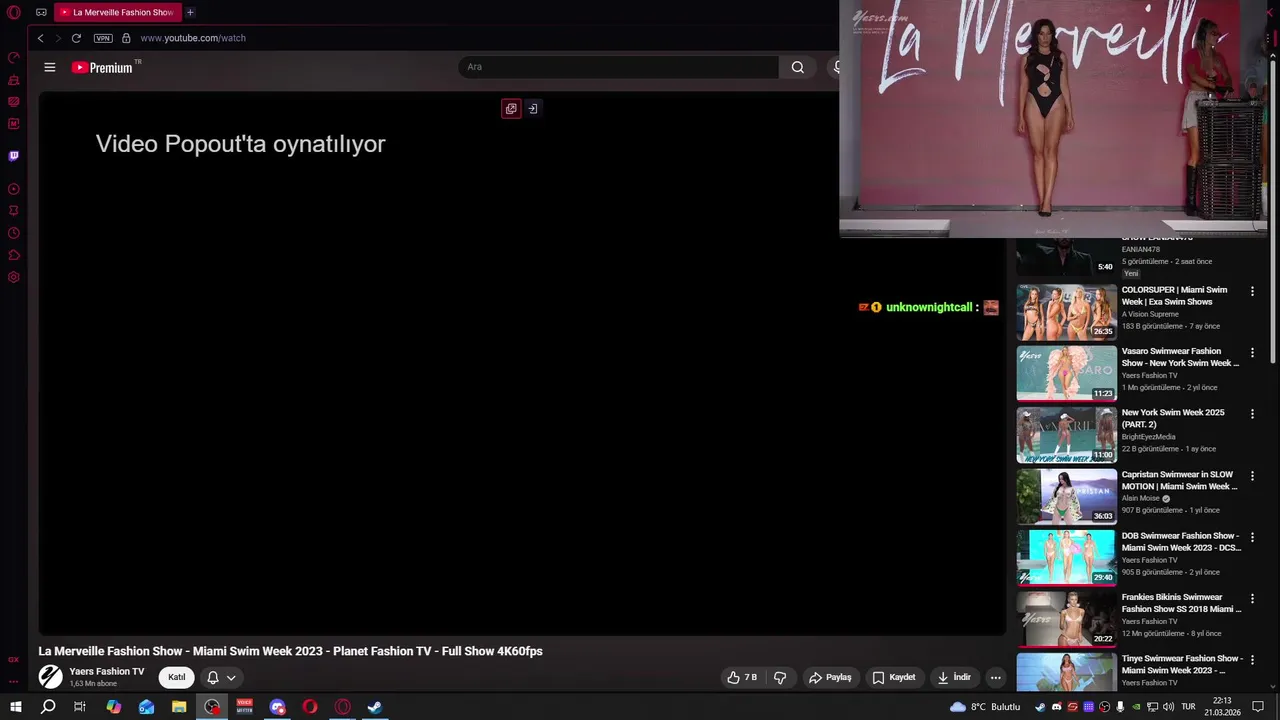
Task: Open Steam from the taskbar
Action: 375,707
